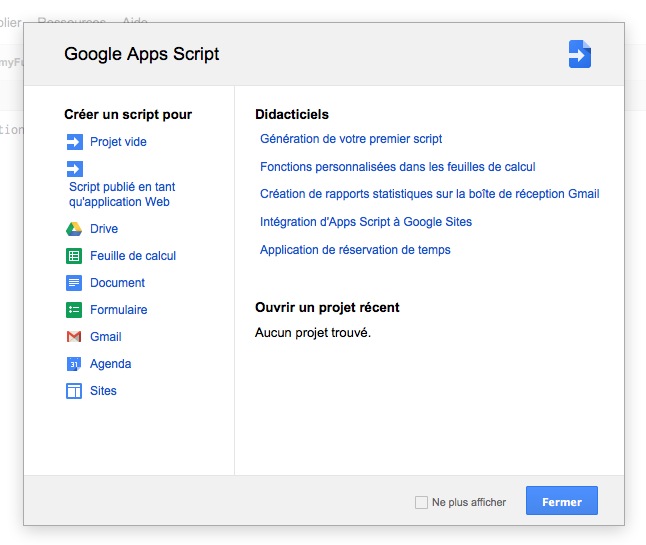Enable the Ne plus afficher checkbox

pyautogui.click(x=421, y=502)
